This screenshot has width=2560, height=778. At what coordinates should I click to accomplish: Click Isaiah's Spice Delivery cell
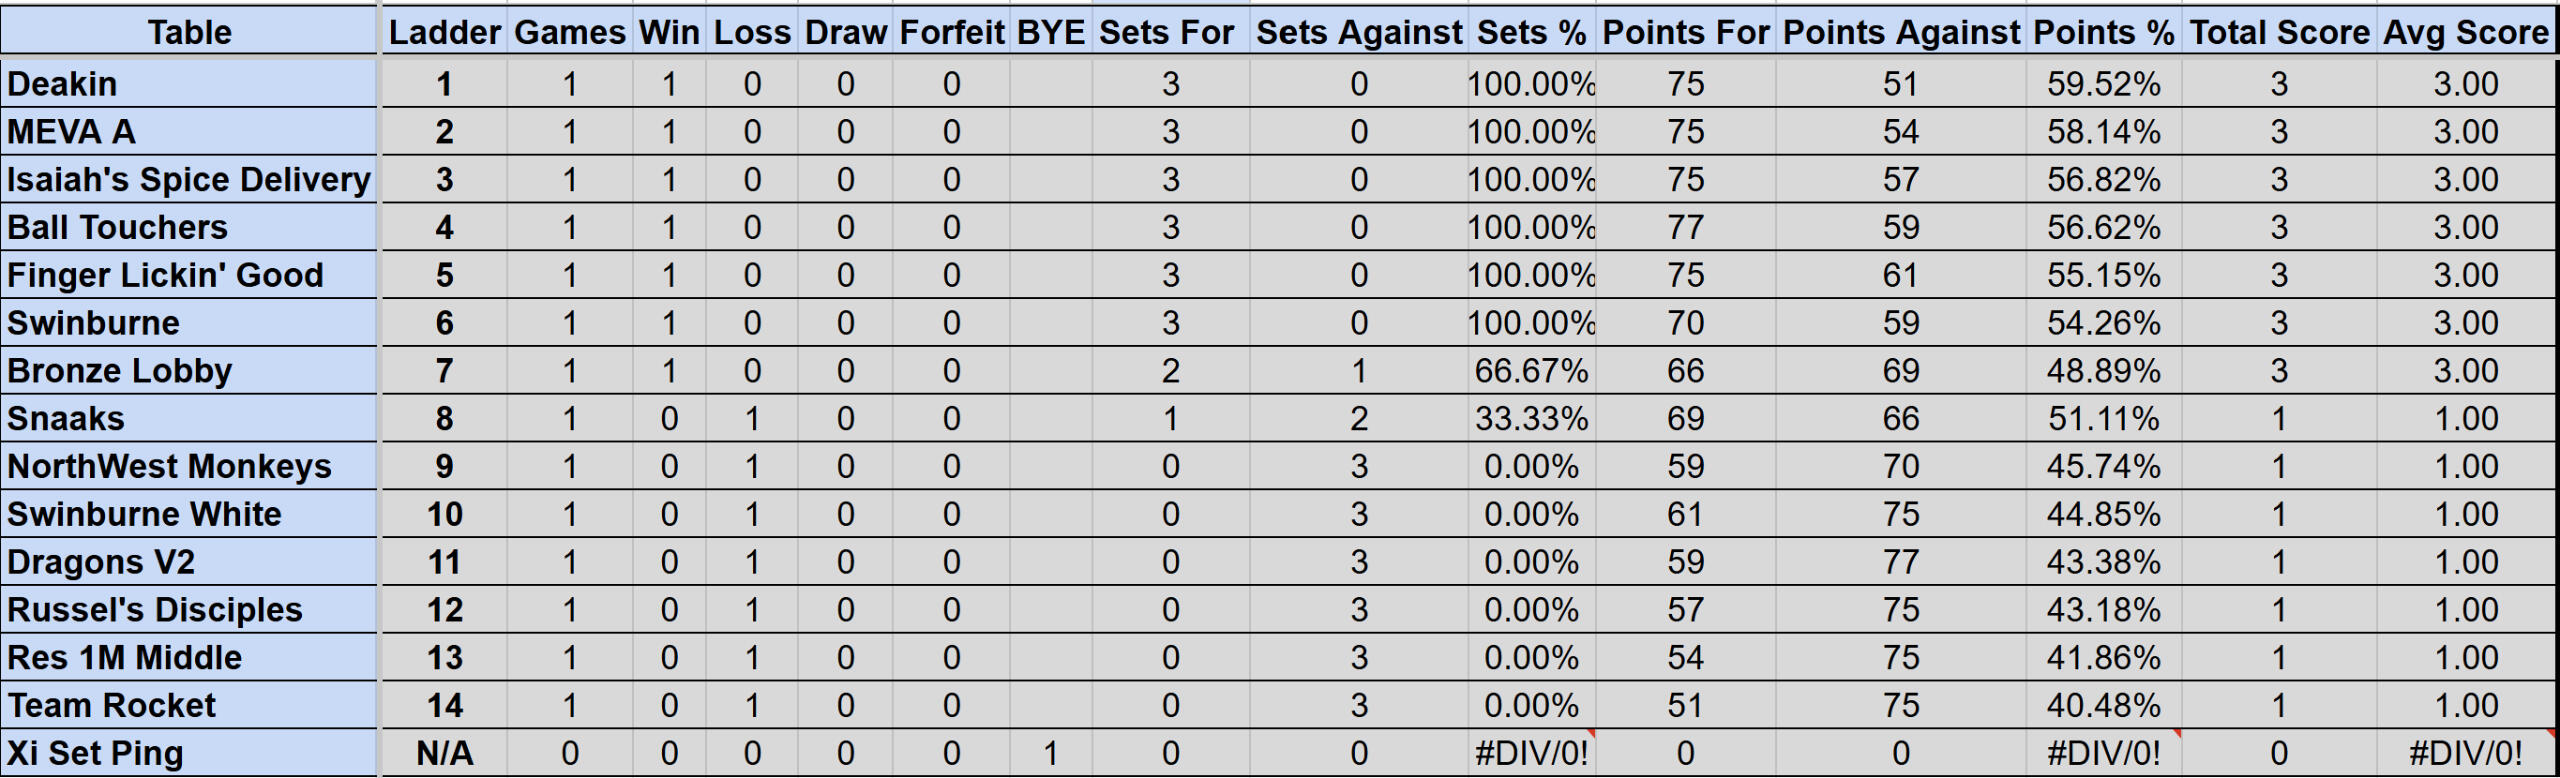tap(189, 180)
